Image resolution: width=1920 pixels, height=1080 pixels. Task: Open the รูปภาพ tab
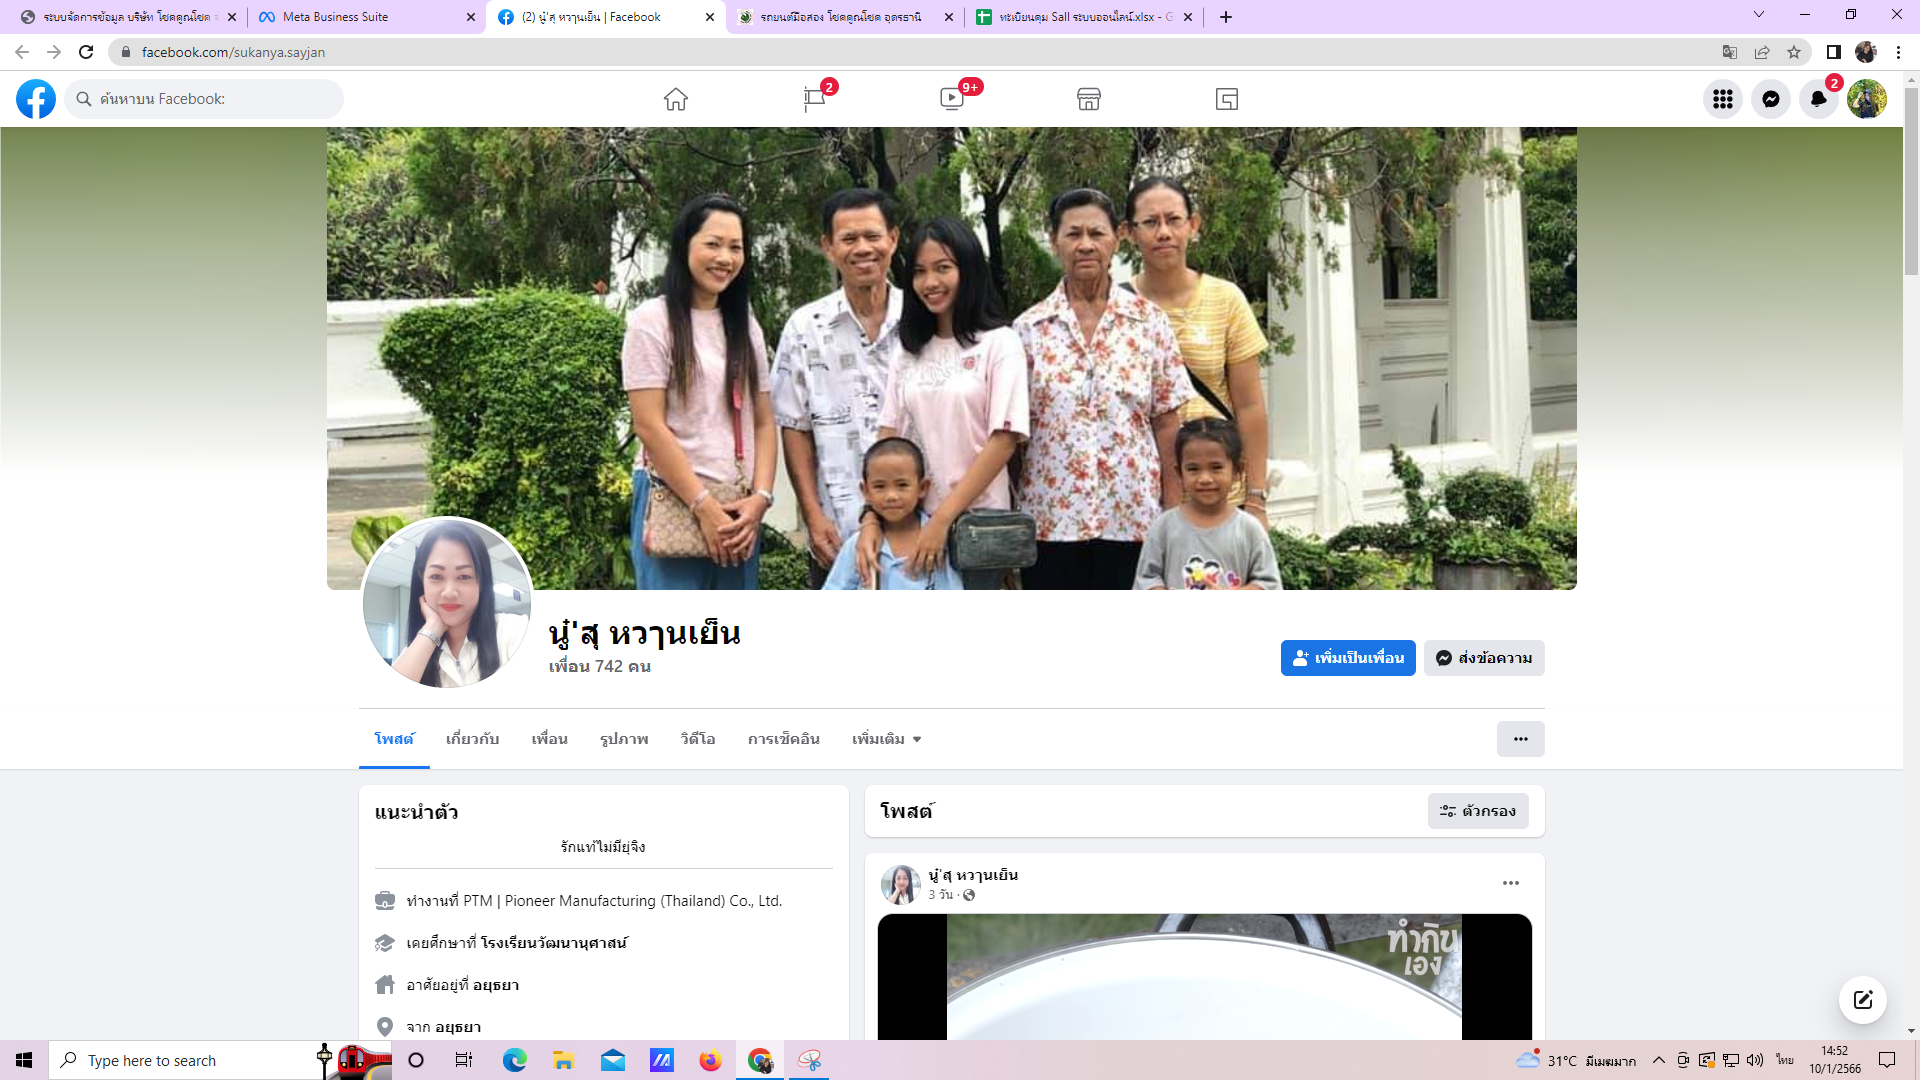tap(624, 739)
